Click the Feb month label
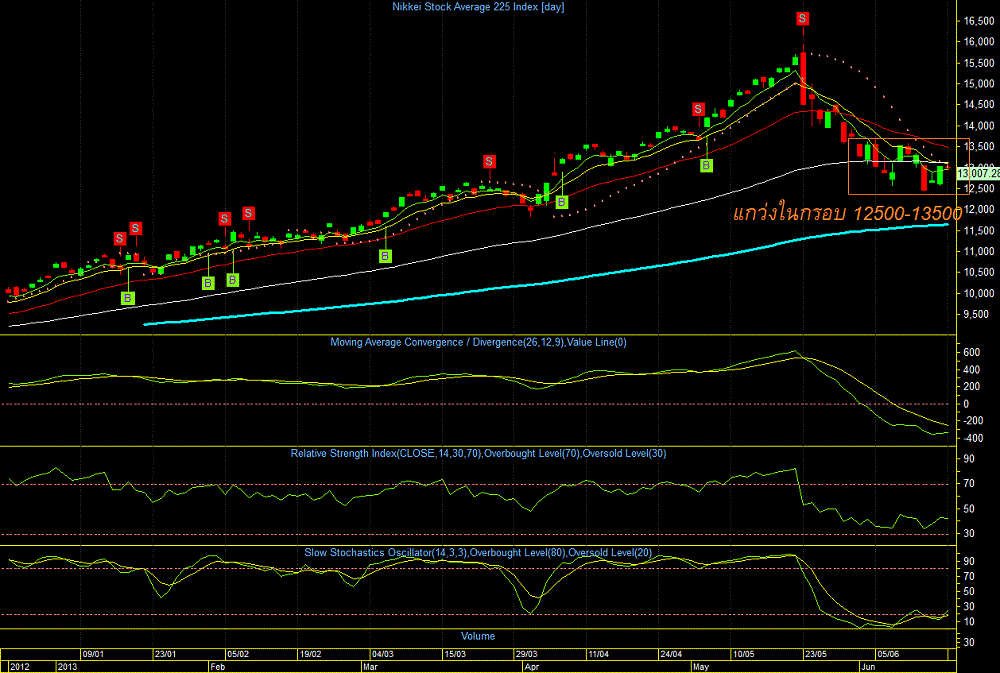1000x673 pixels. 217,667
